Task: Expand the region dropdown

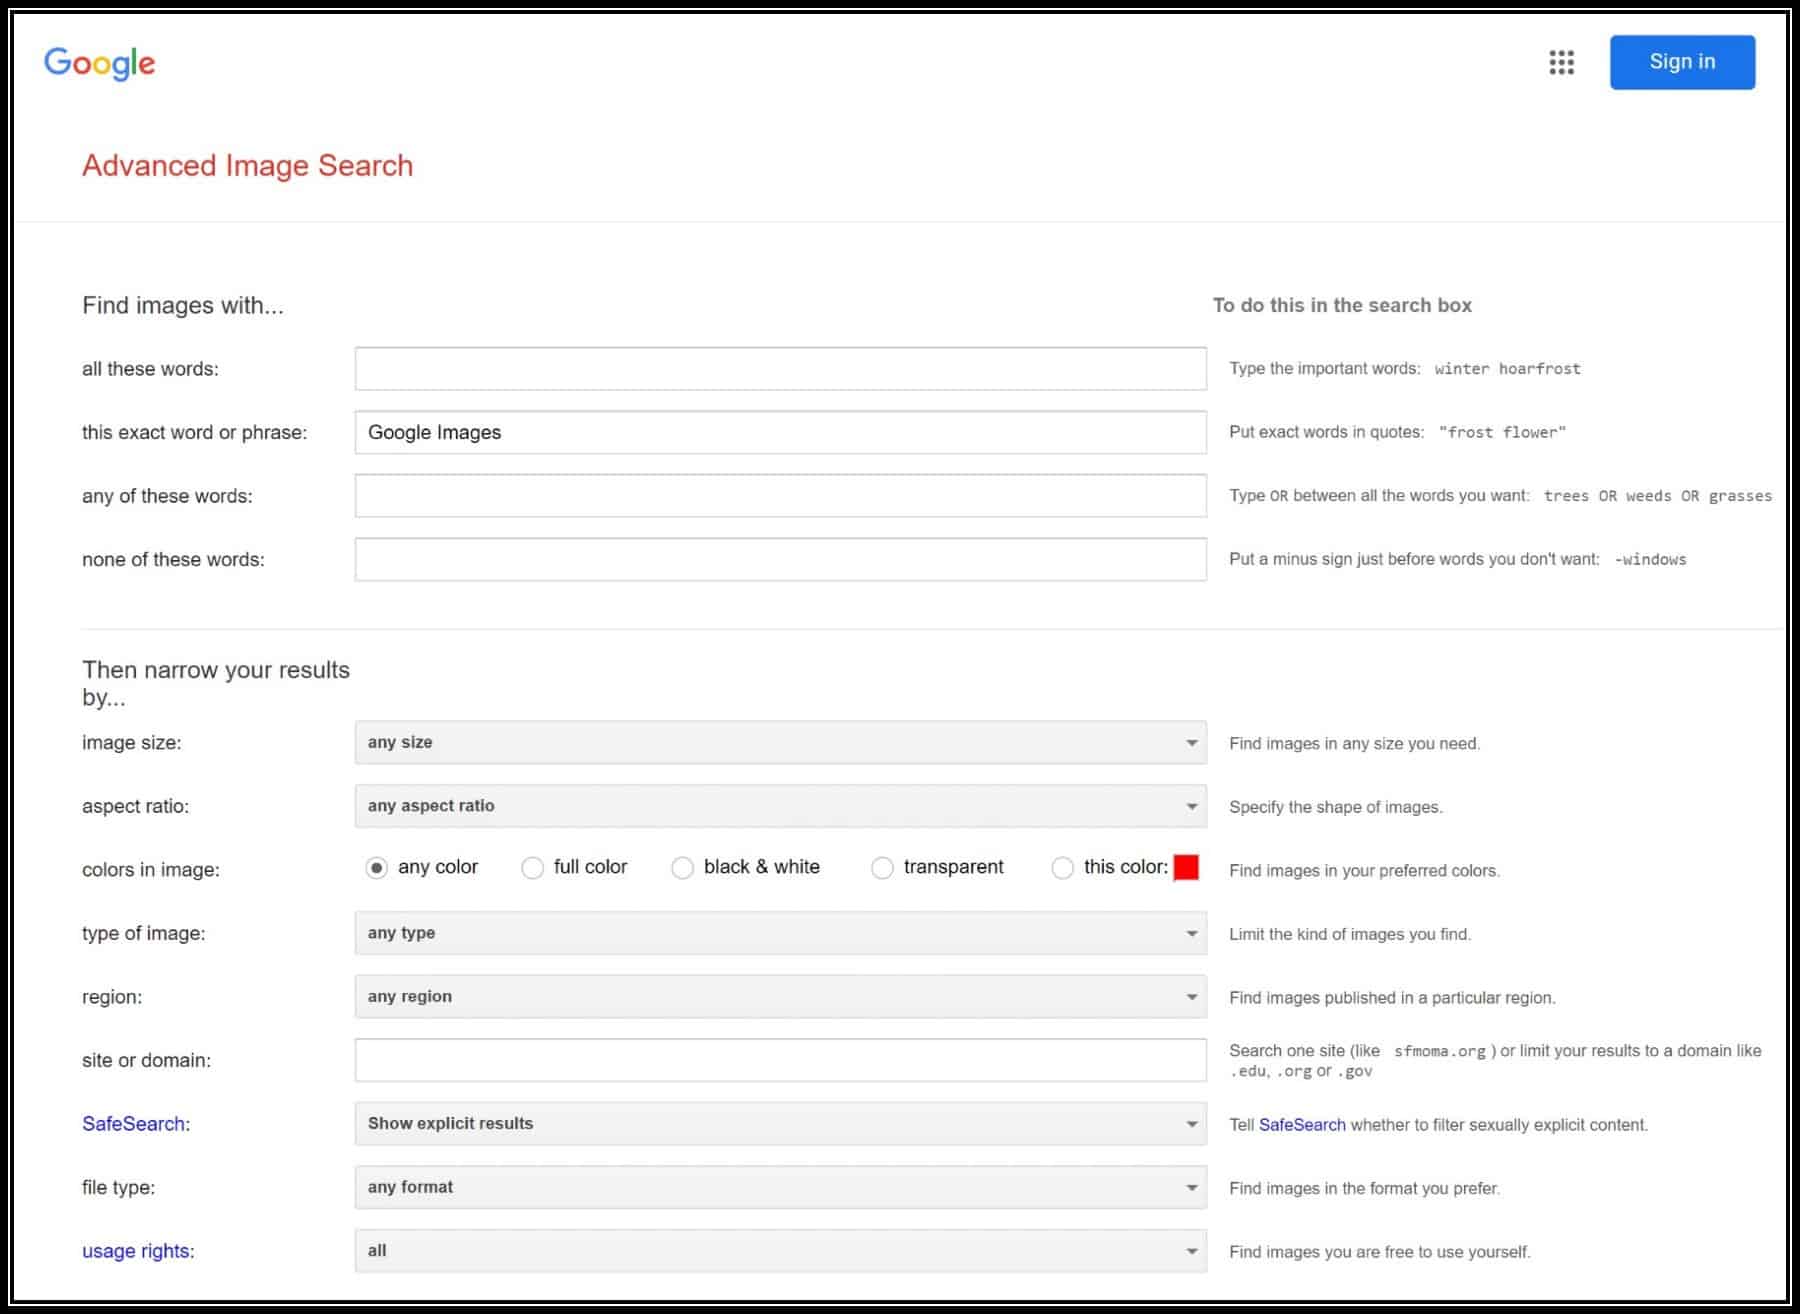Action: coord(780,997)
